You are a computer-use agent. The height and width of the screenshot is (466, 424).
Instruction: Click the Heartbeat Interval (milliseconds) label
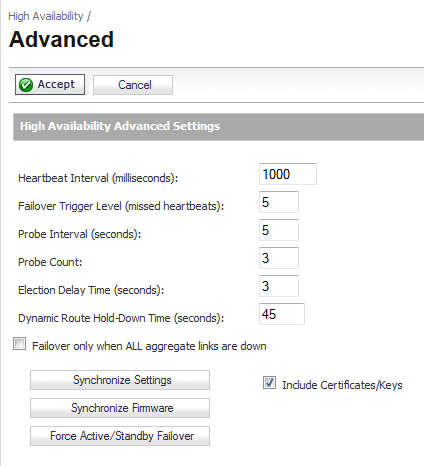pyautogui.click(x=98, y=178)
